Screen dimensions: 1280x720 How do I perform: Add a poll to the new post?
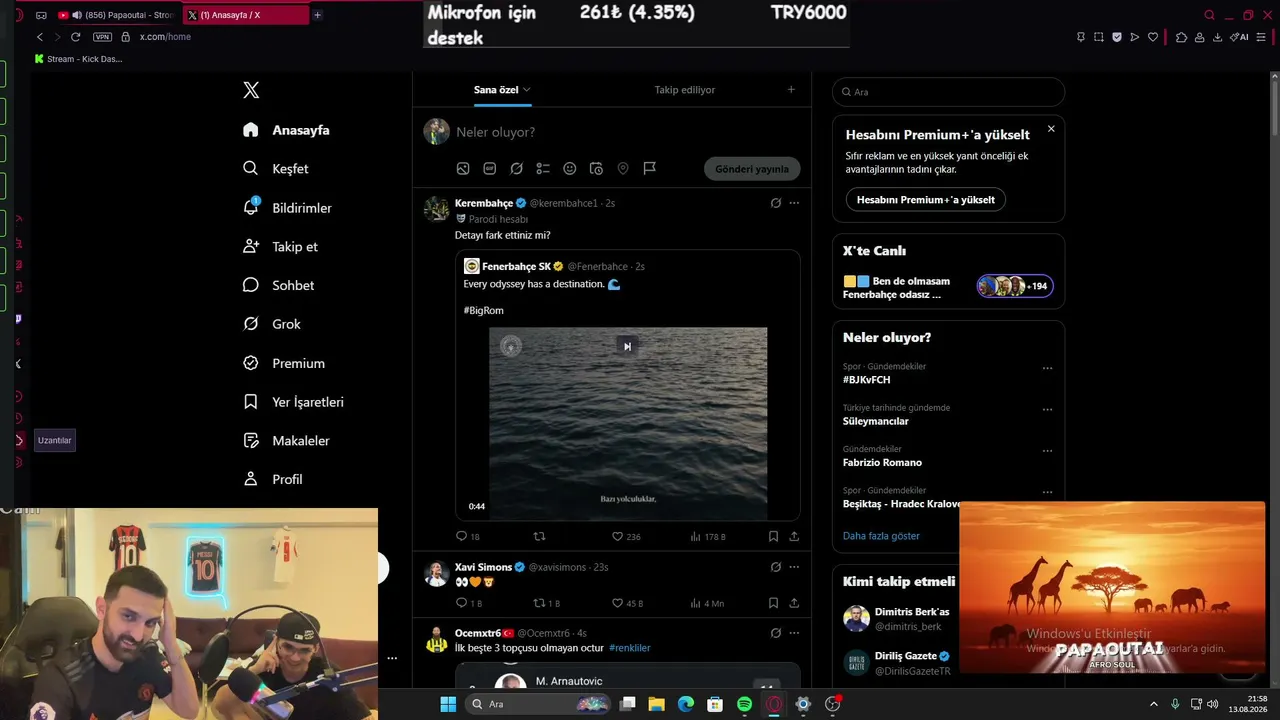[543, 169]
